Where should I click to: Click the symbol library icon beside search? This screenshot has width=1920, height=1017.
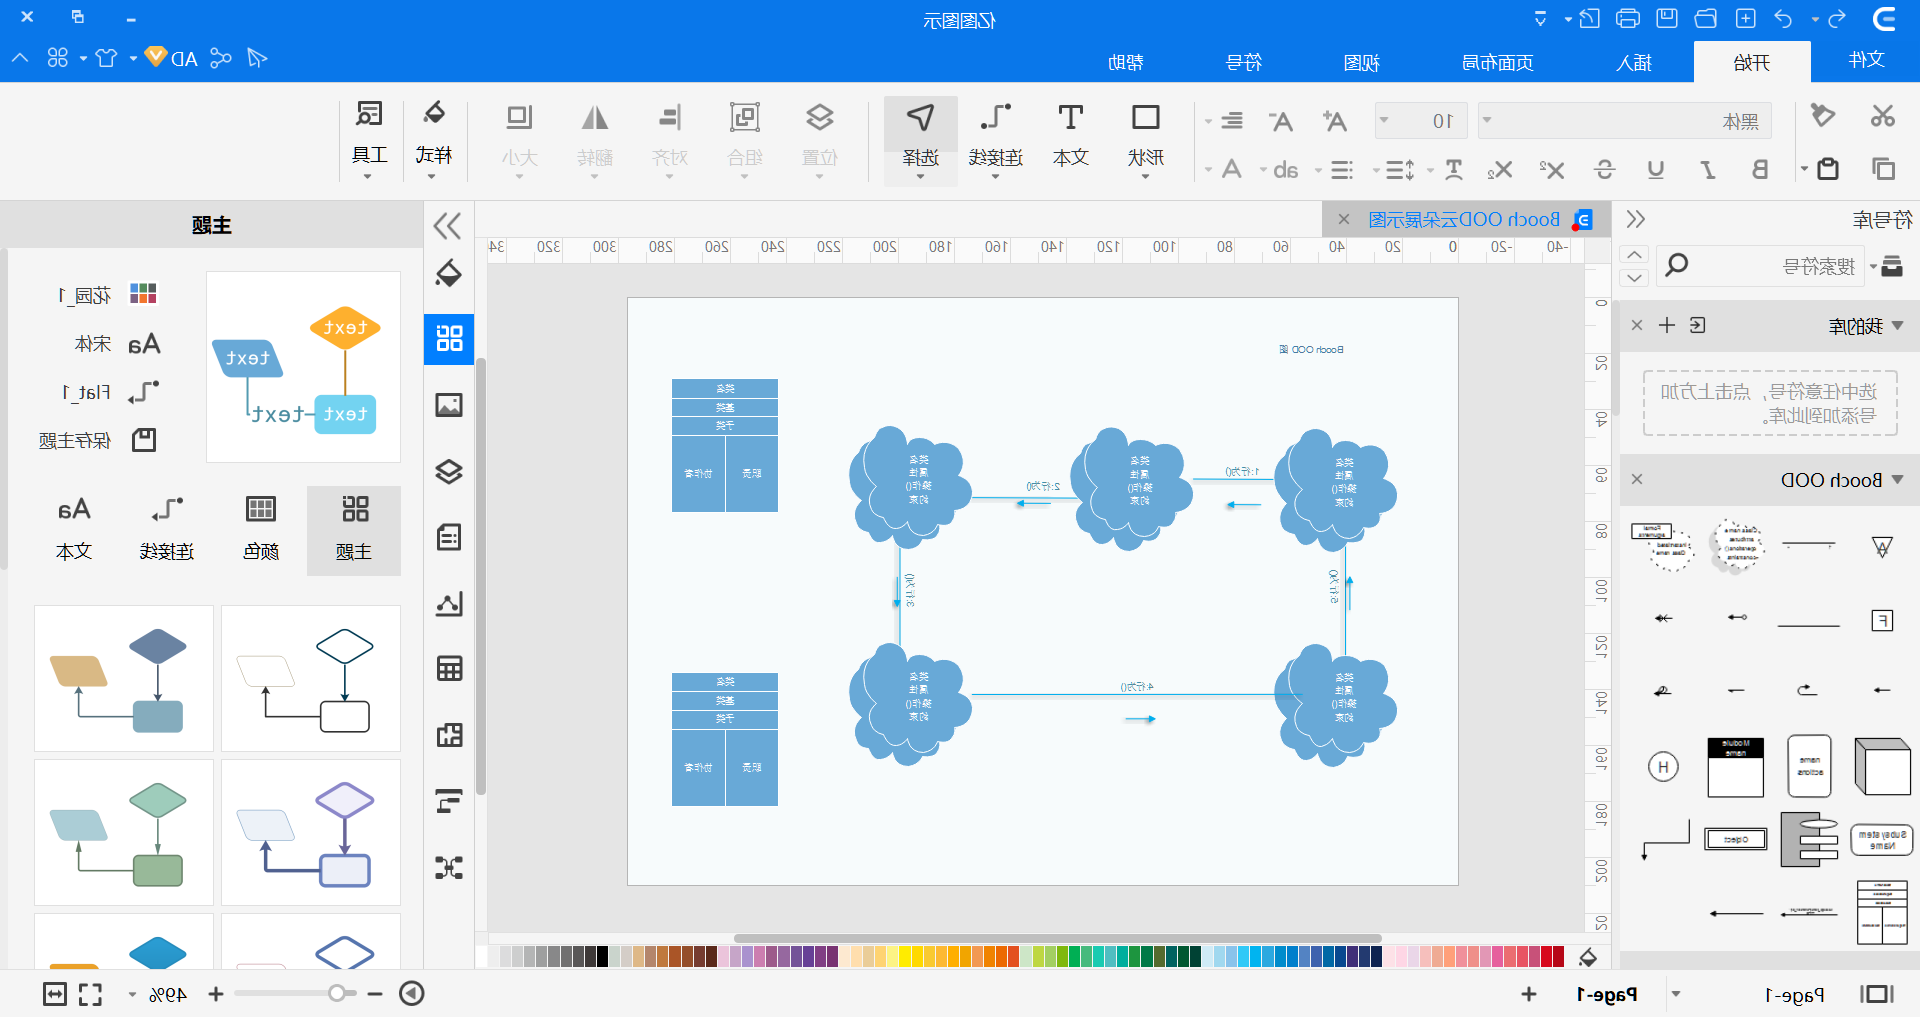tap(1891, 266)
